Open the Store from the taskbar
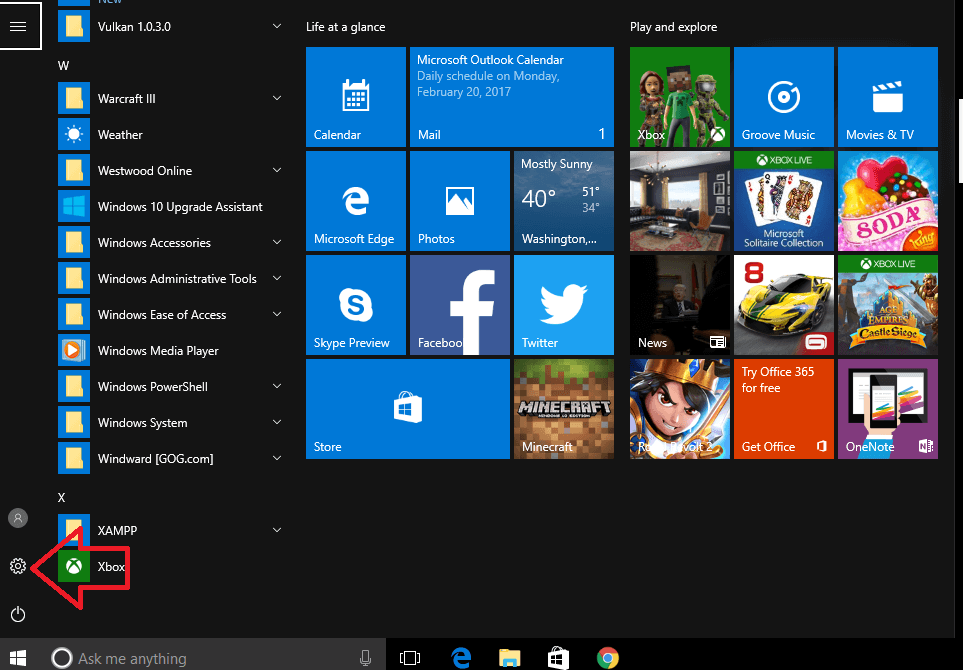Image resolution: width=963 pixels, height=670 pixels. 558,658
